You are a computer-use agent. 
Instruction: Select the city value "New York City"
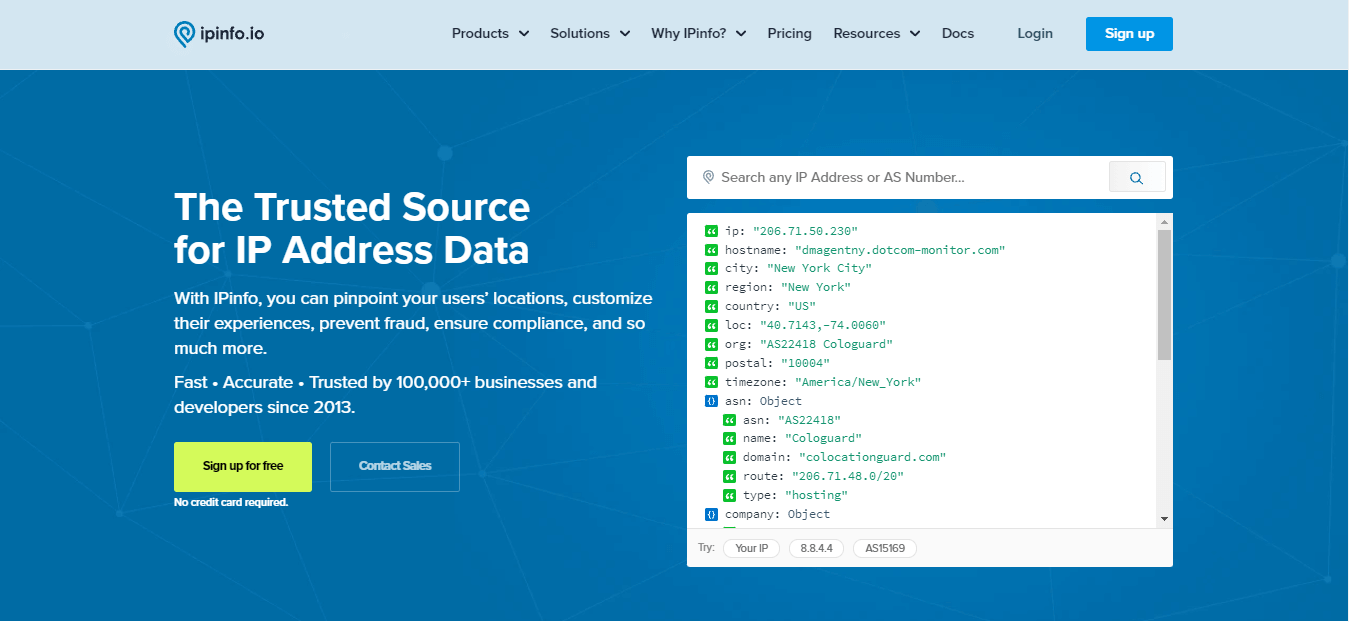click(x=819, y=269)
